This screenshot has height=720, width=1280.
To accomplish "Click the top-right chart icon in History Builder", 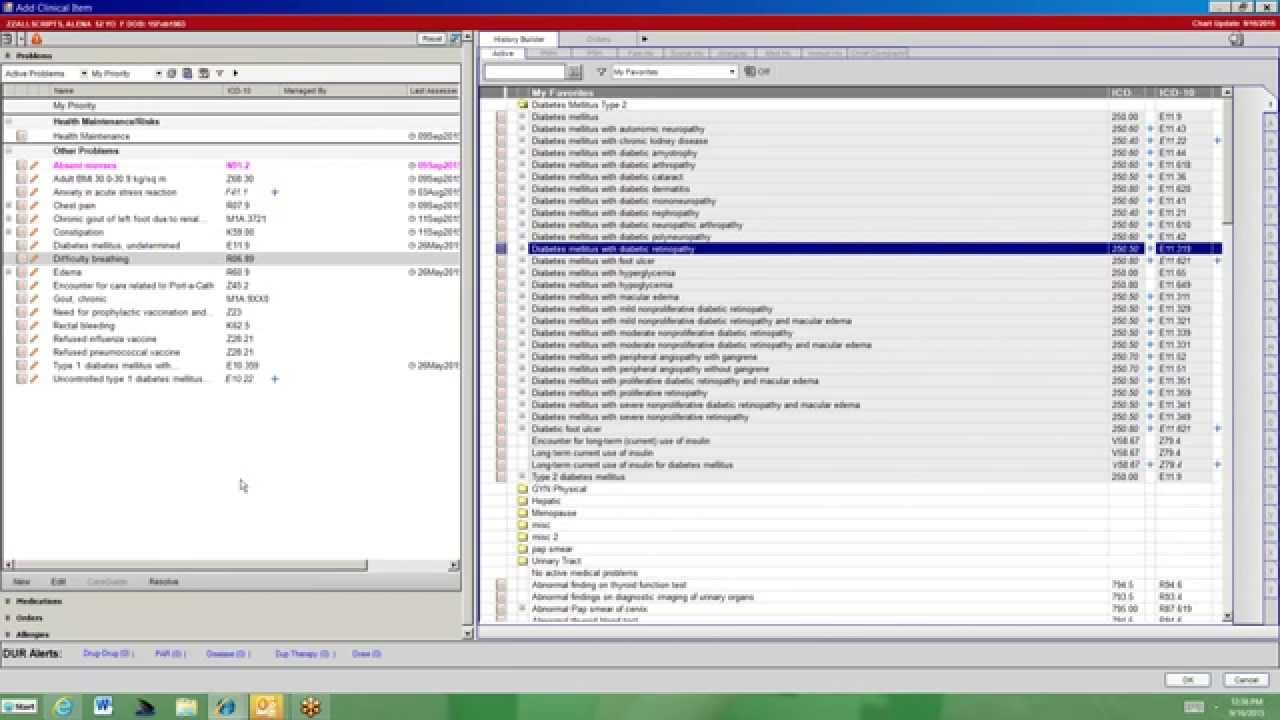I will coord(1237,39).
